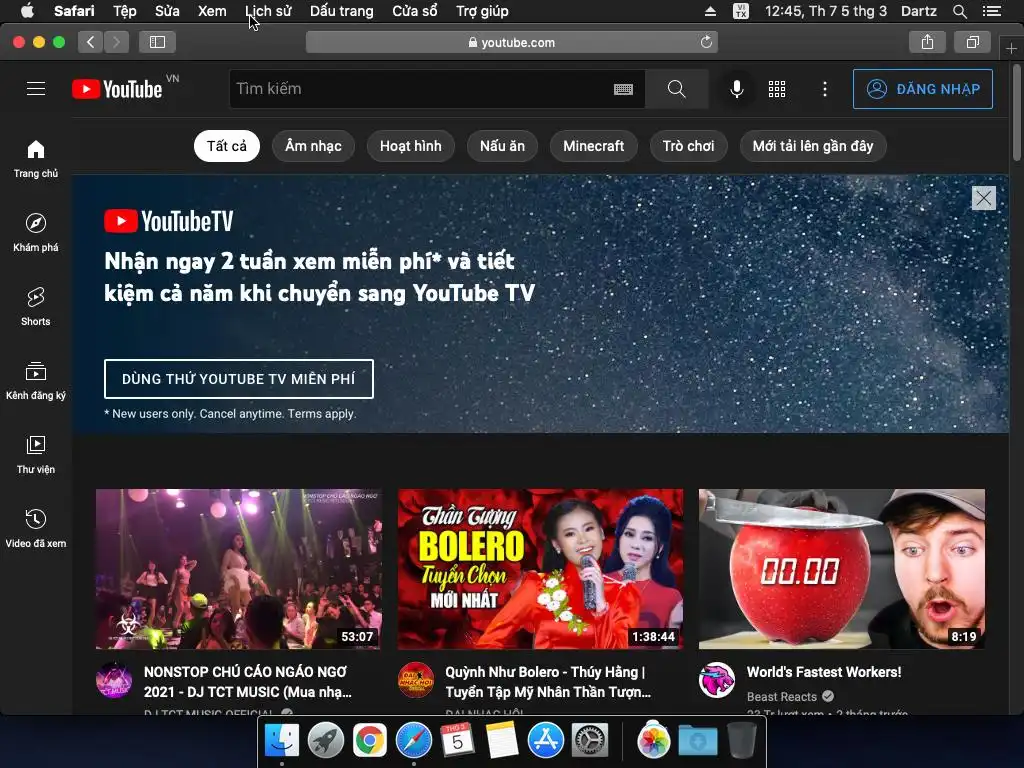
Task: Select the Âm nhạc filter chip
Action: [x=313, y=146]
